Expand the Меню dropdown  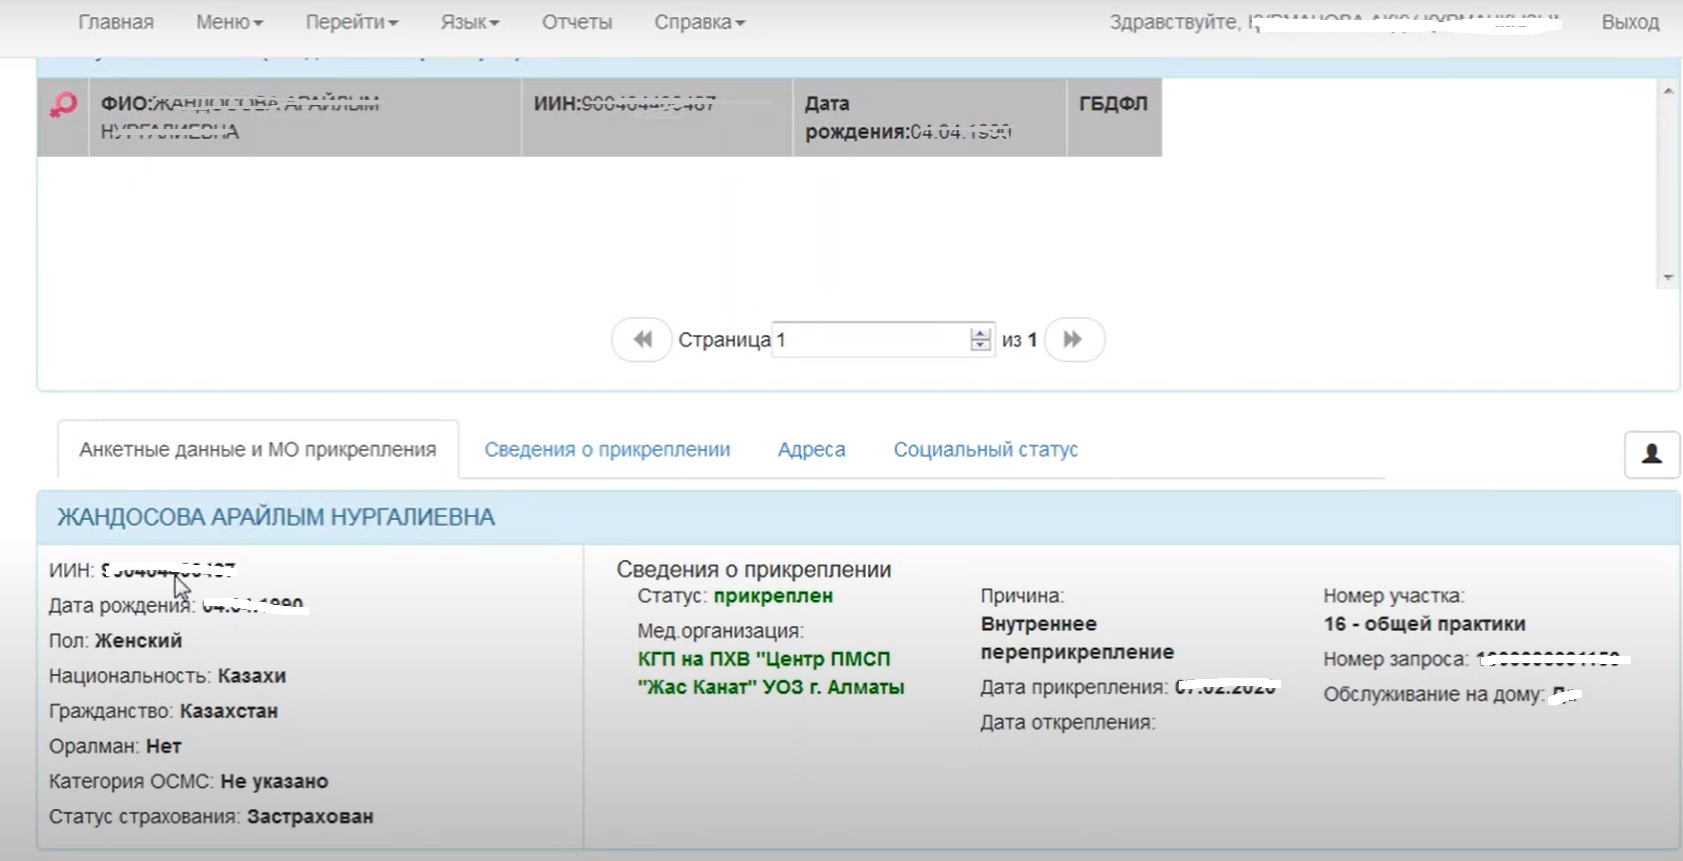[x=229, y=22]
